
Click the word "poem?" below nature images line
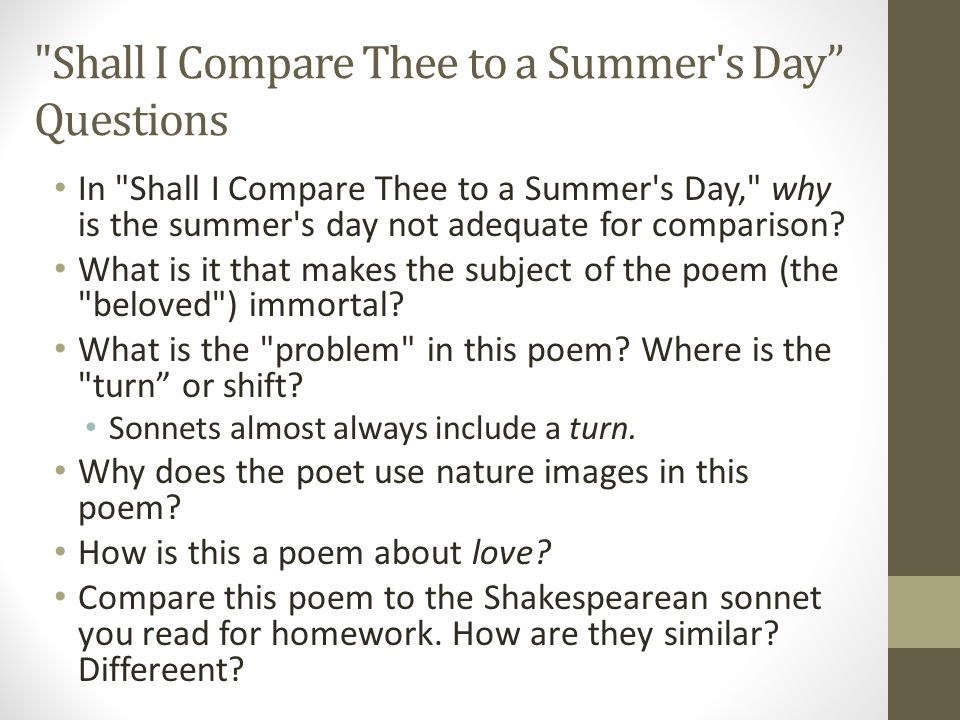[x=130, y=509]
